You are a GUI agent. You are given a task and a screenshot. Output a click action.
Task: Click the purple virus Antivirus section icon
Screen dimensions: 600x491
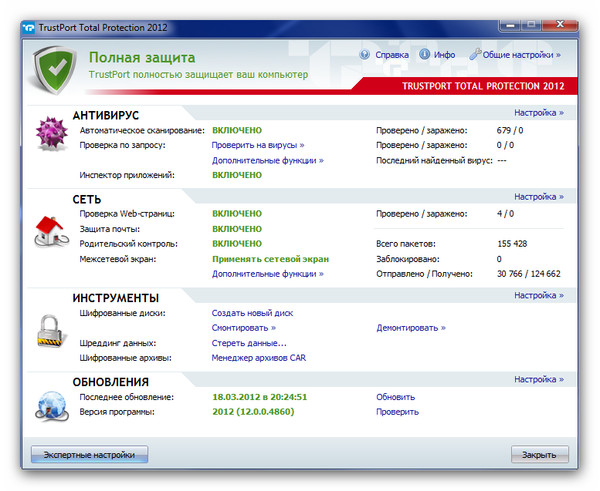[50, 134]
